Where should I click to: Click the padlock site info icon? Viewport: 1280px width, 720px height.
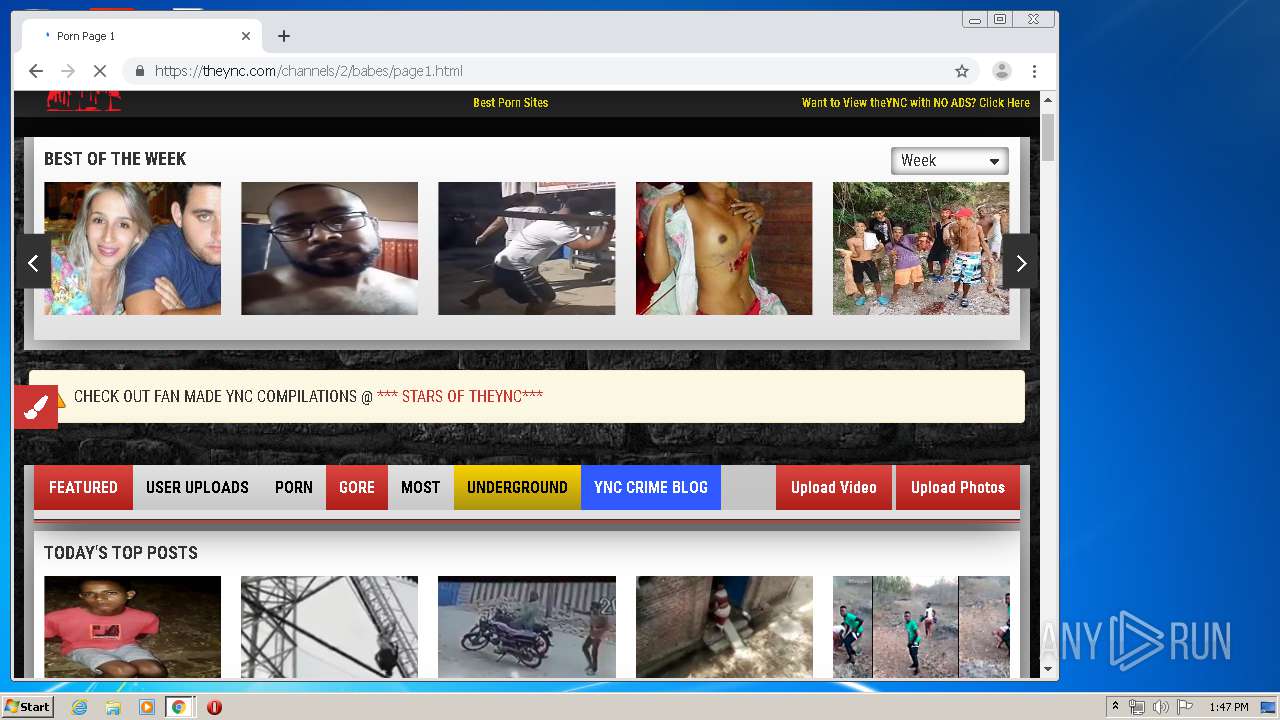tap(139, 71)
